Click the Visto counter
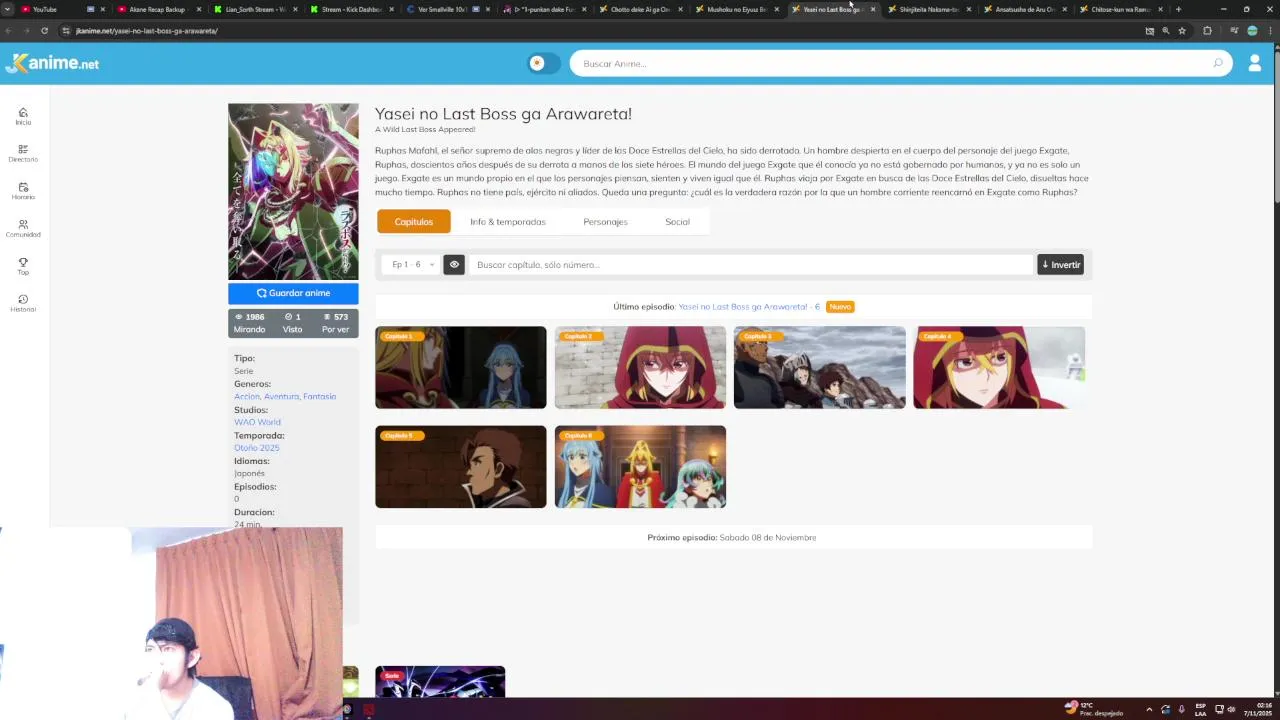The width and height of the screenshot is (1280, 720). [x=292, y=323]
